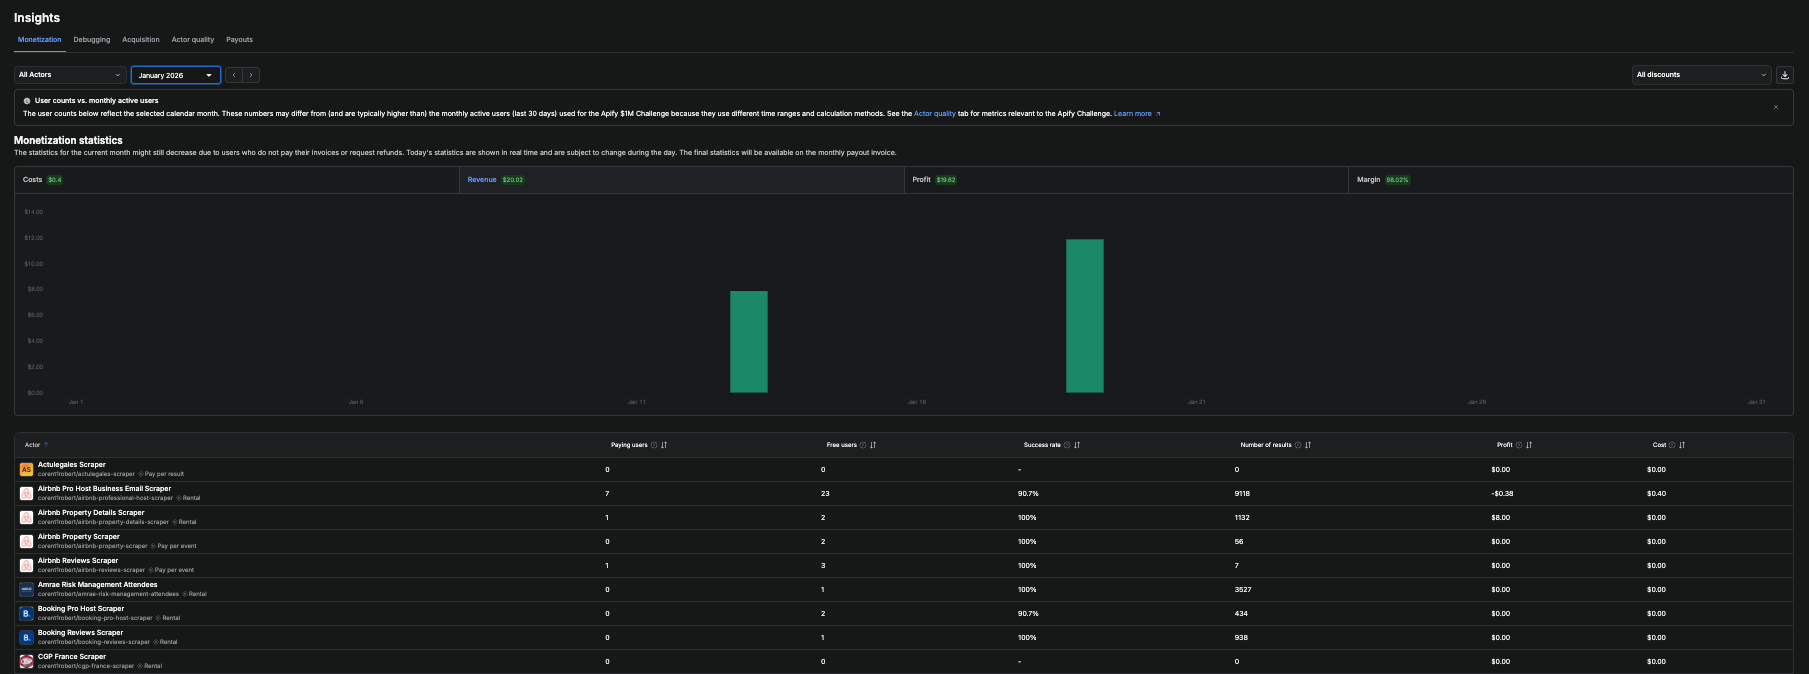1809x674 pixels.
Task: Sort by Paying users column
Action: [664, 445]
